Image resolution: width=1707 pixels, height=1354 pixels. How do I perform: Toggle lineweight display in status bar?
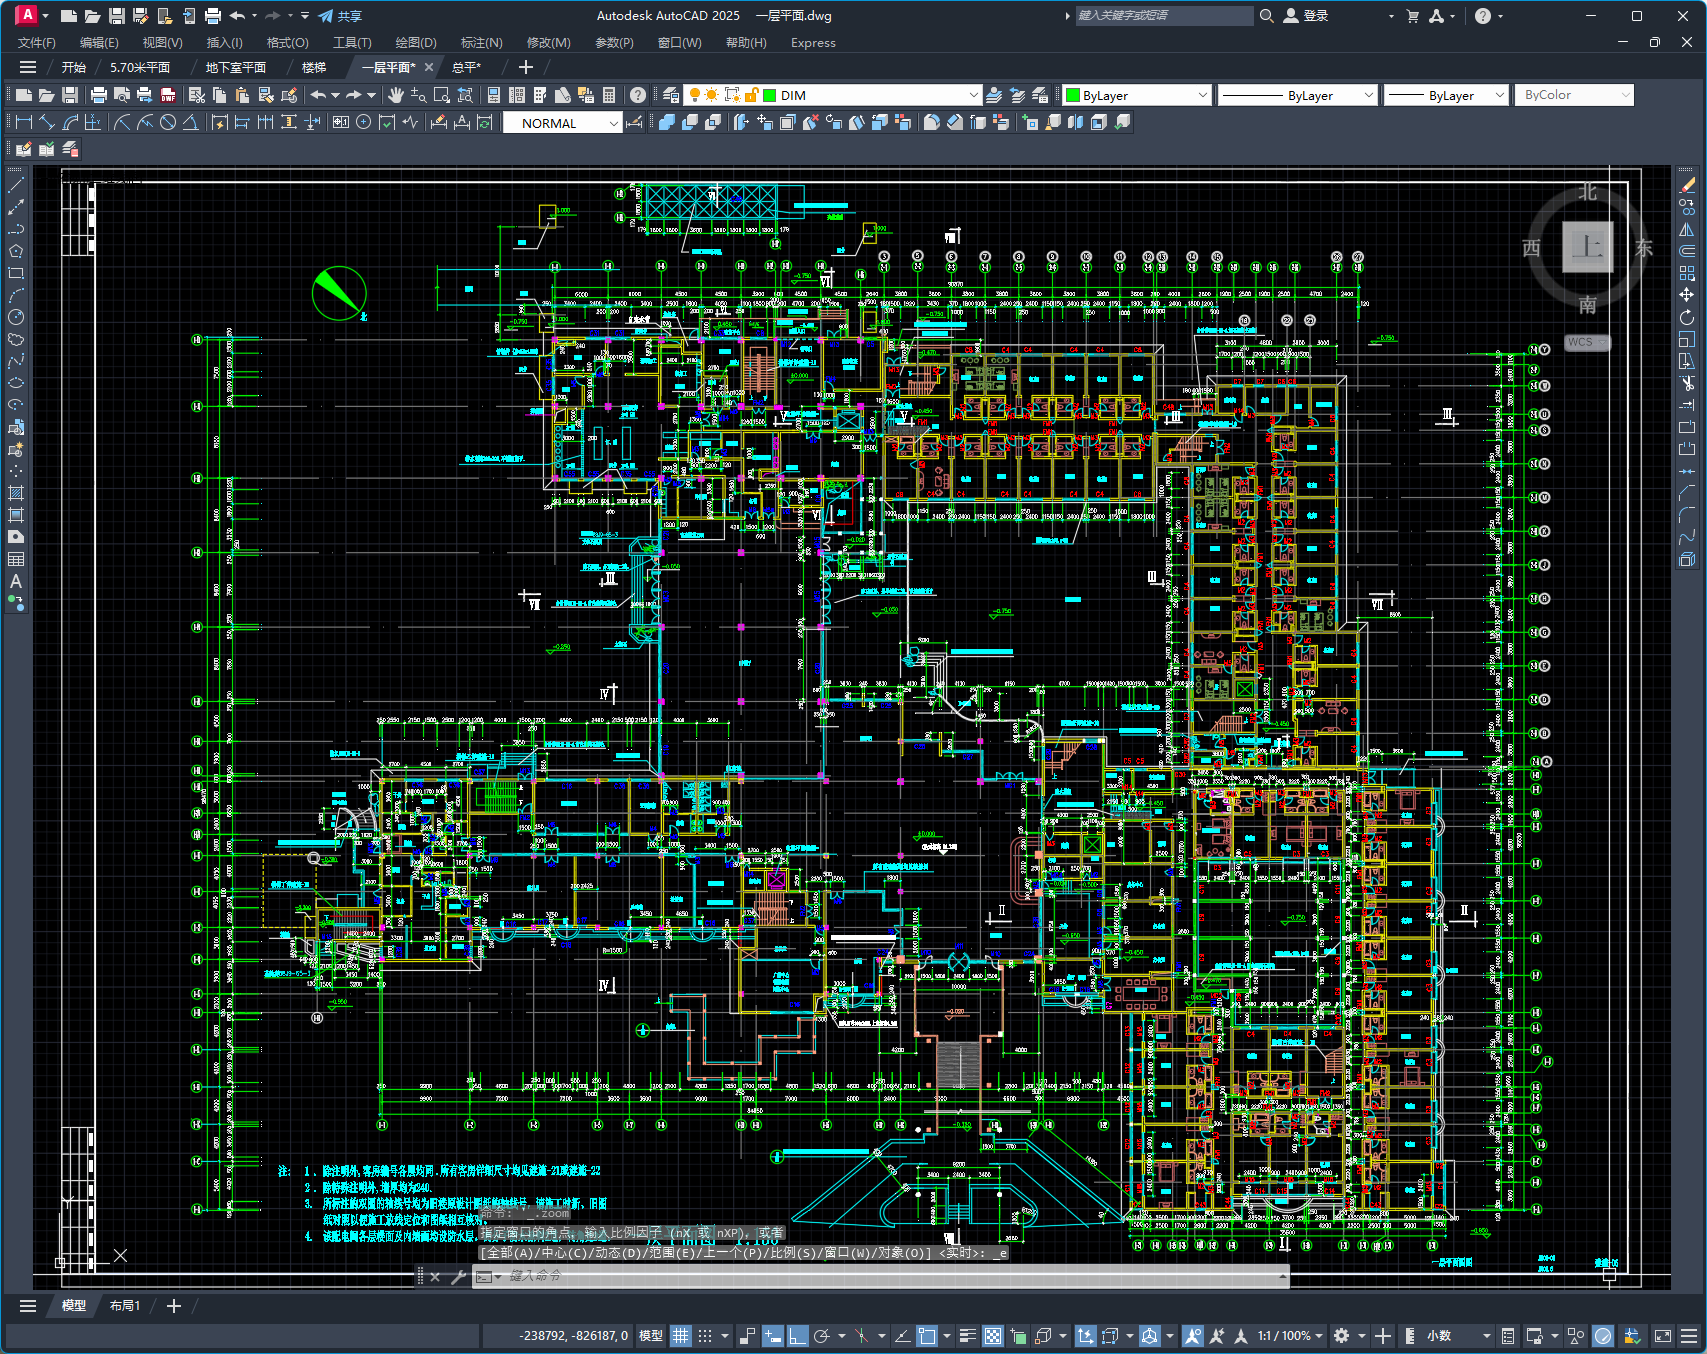(x=967, y=1336)
